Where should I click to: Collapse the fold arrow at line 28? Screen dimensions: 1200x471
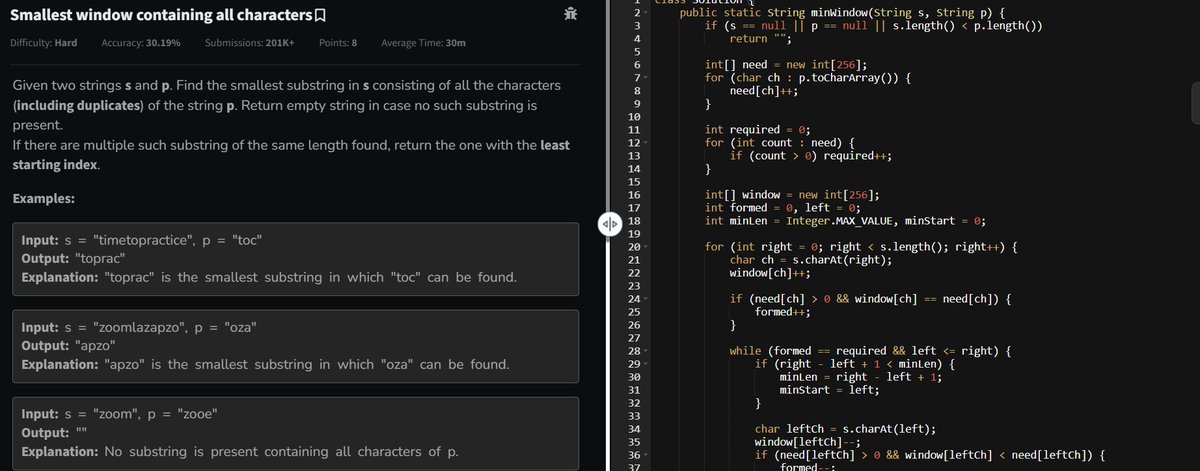pos(646,351)
